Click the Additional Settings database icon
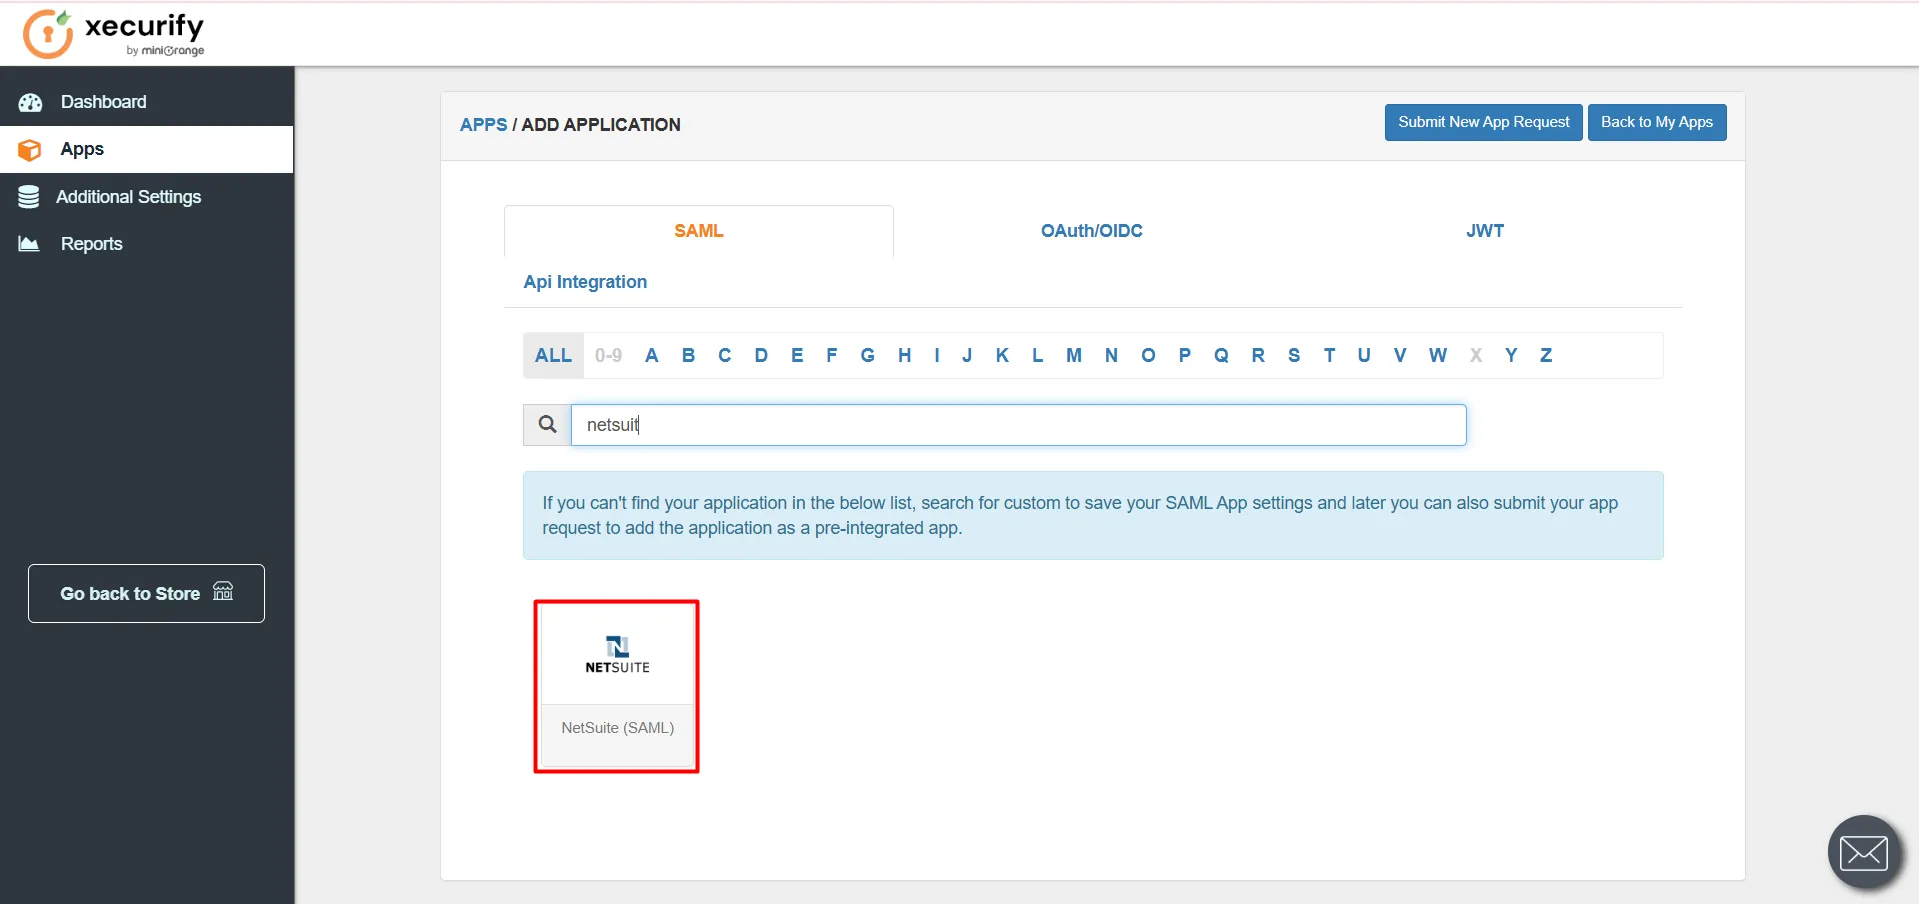The width and height of the screenshot is (1919, 904). 29,197
